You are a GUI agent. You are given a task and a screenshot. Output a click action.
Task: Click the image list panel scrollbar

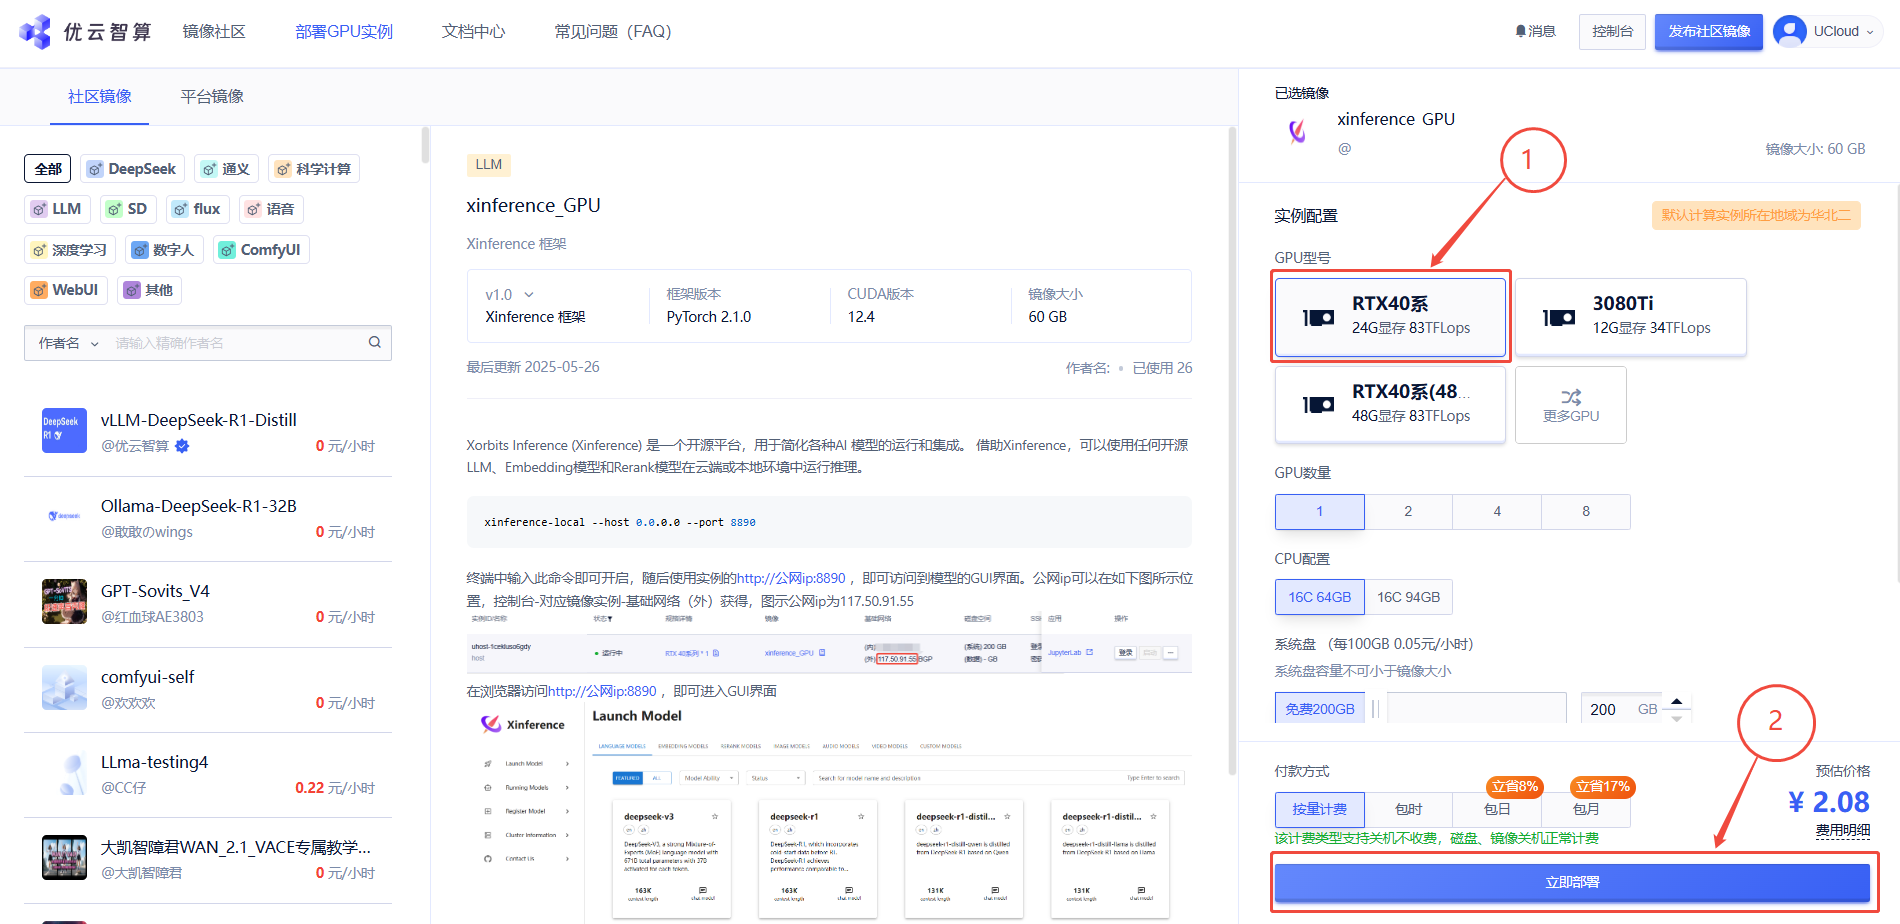(425, 145)
